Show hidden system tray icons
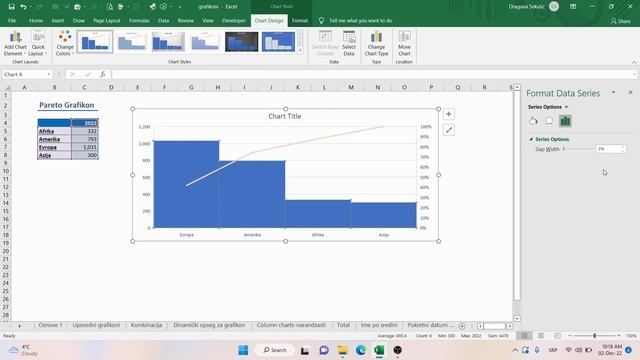This screenshot has width=640, height=360. [515, 350]
